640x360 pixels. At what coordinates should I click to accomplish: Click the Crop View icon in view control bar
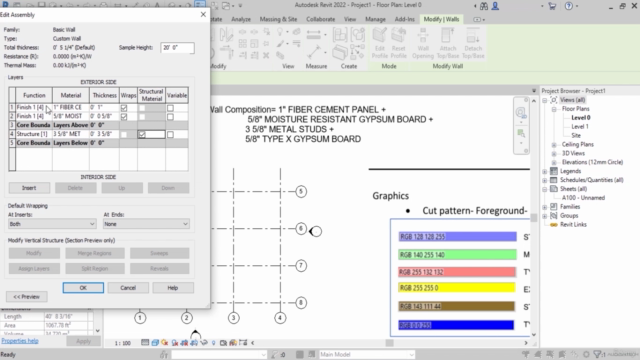[184, 343]
